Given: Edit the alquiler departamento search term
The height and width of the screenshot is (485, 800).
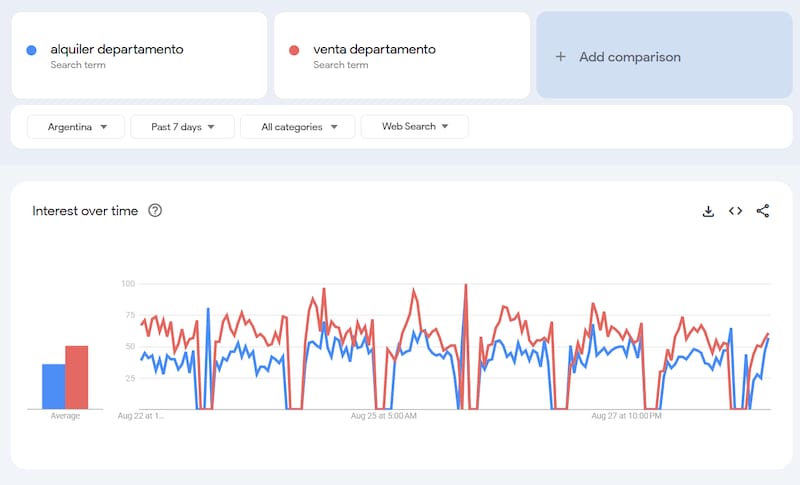Looking at the screenshot, I should 116,49.
